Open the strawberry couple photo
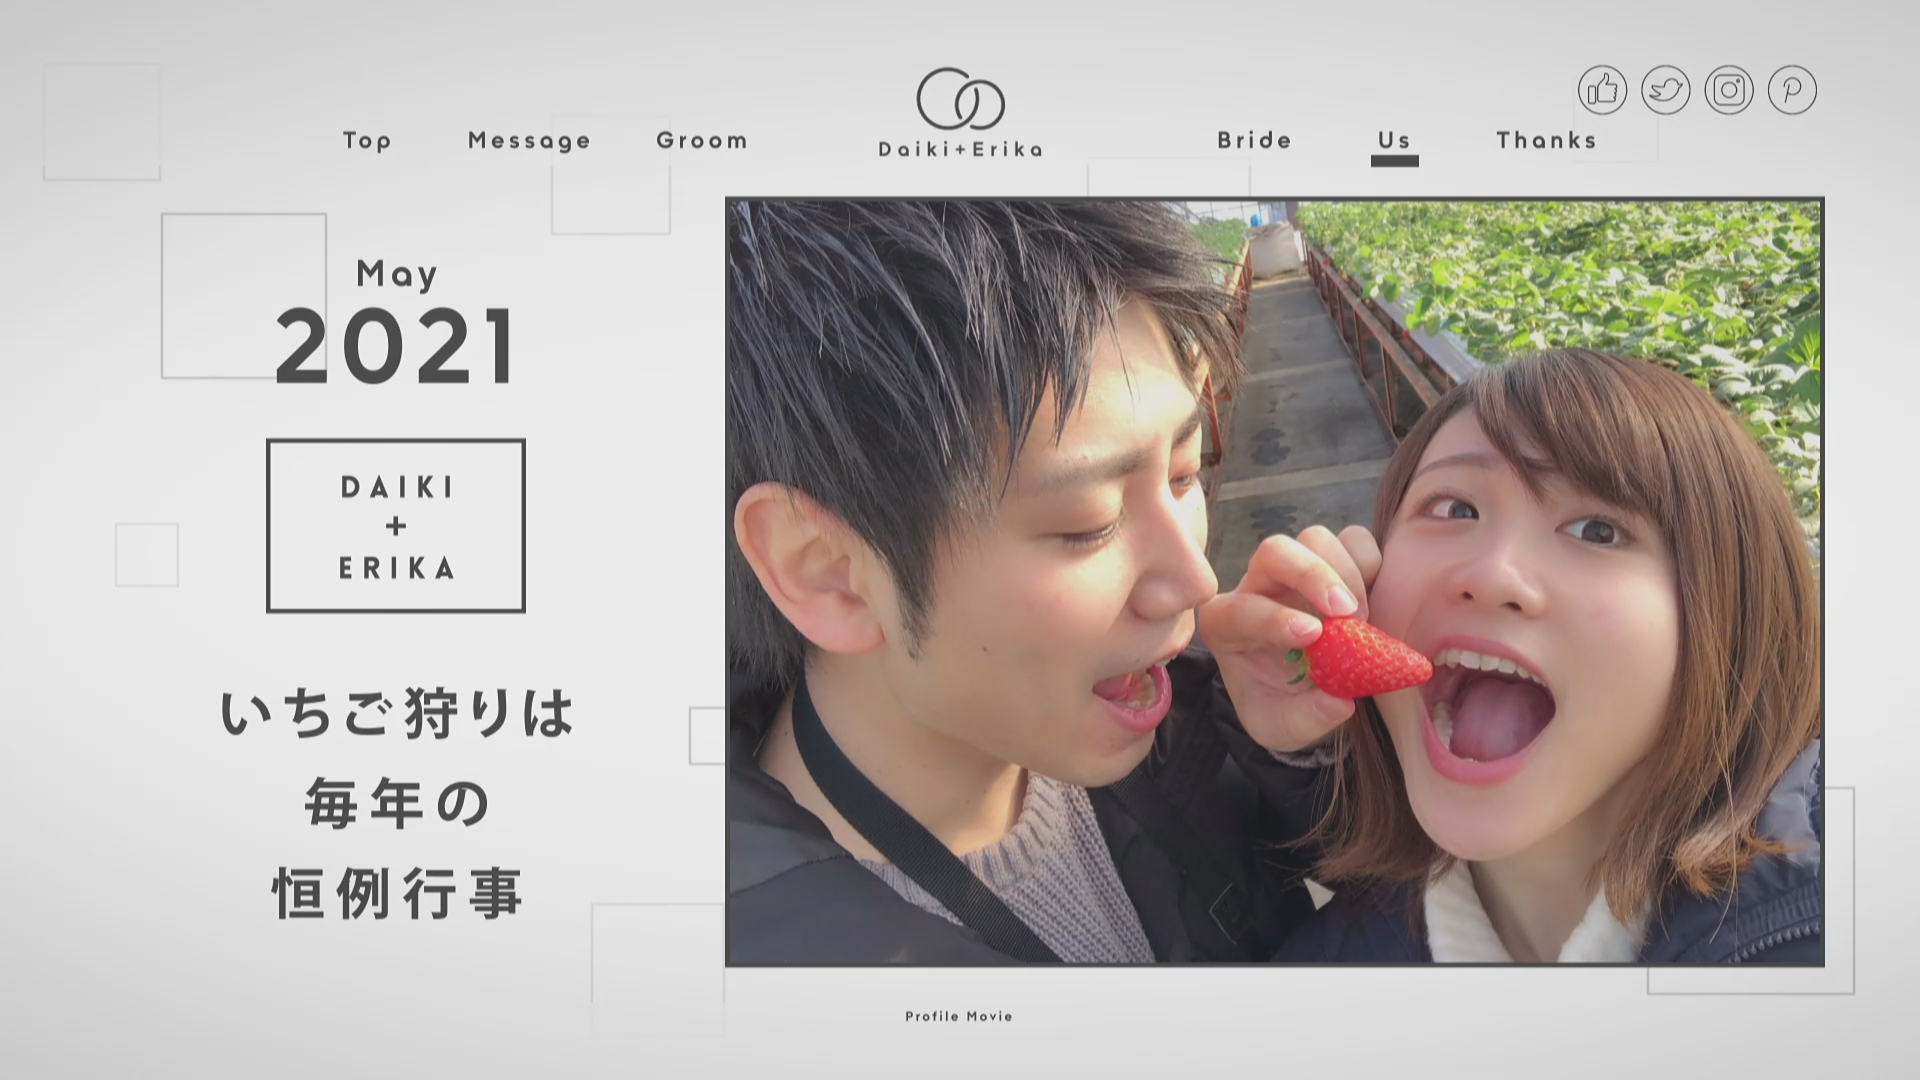The image size is (1920, 1080). click(x=1274, y=581)
